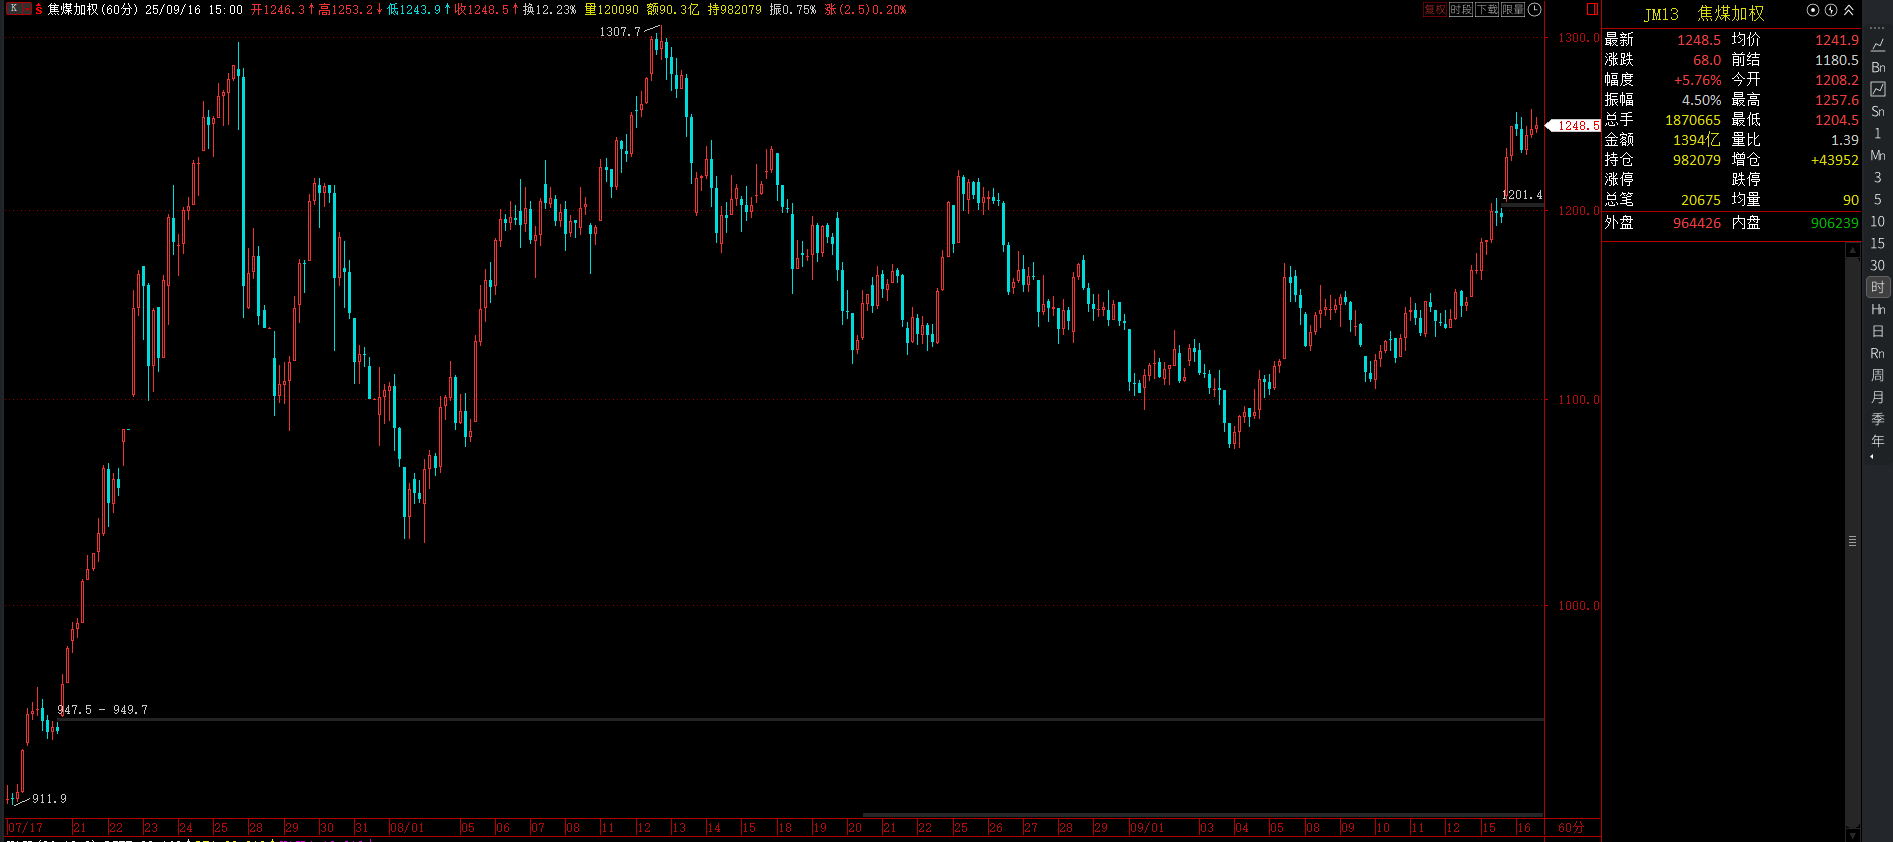
Task: Select the 5-minute period
Action: click(1878, 199)
